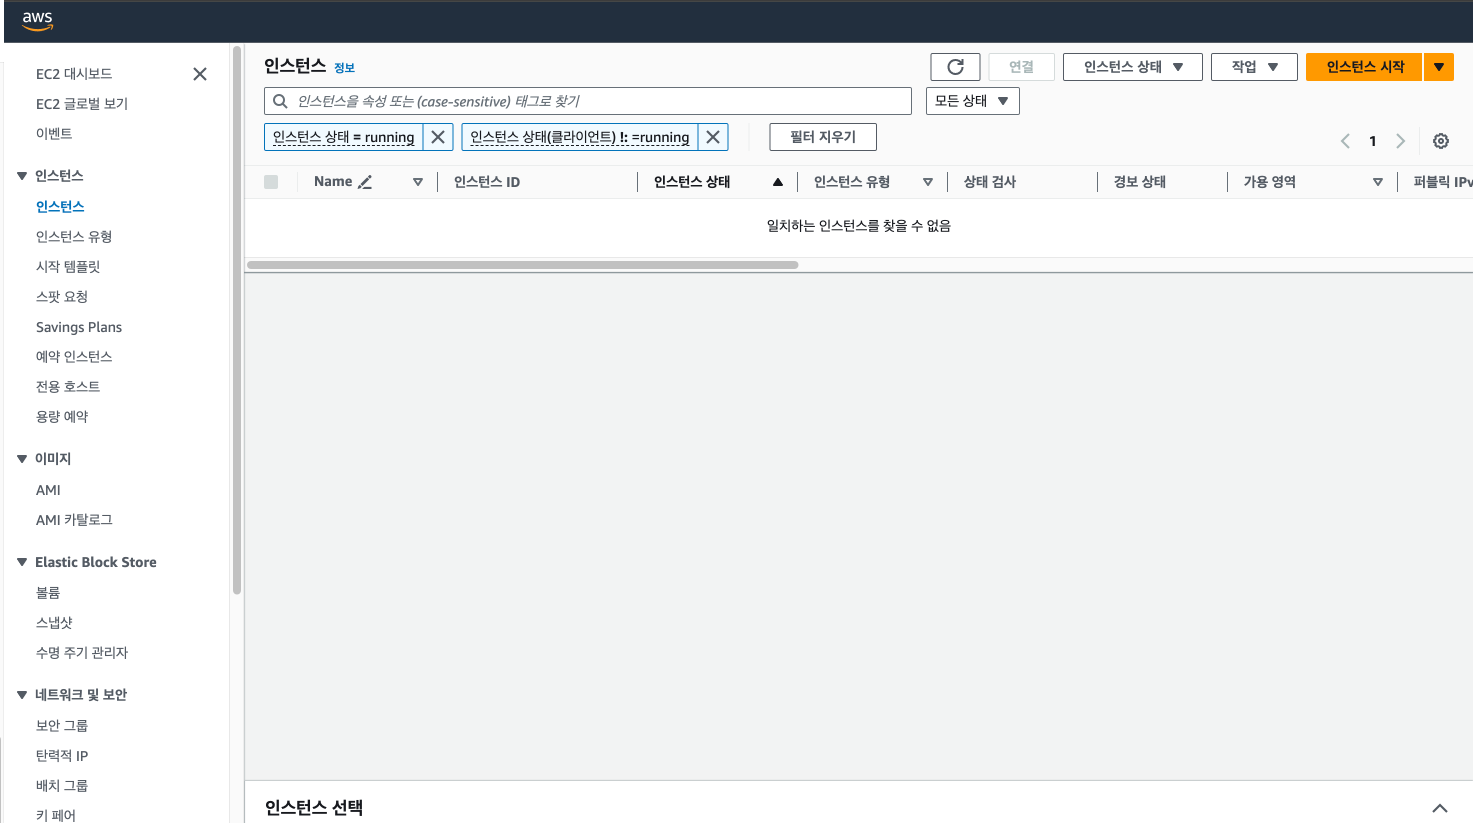Open 스냅샷 in sidebar

54,623
